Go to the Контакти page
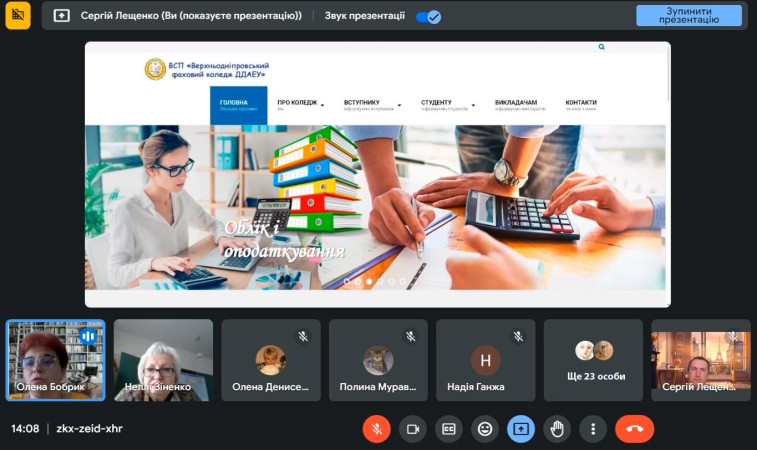Viewport: 757px width, 450px height. (x=581, y=103)
